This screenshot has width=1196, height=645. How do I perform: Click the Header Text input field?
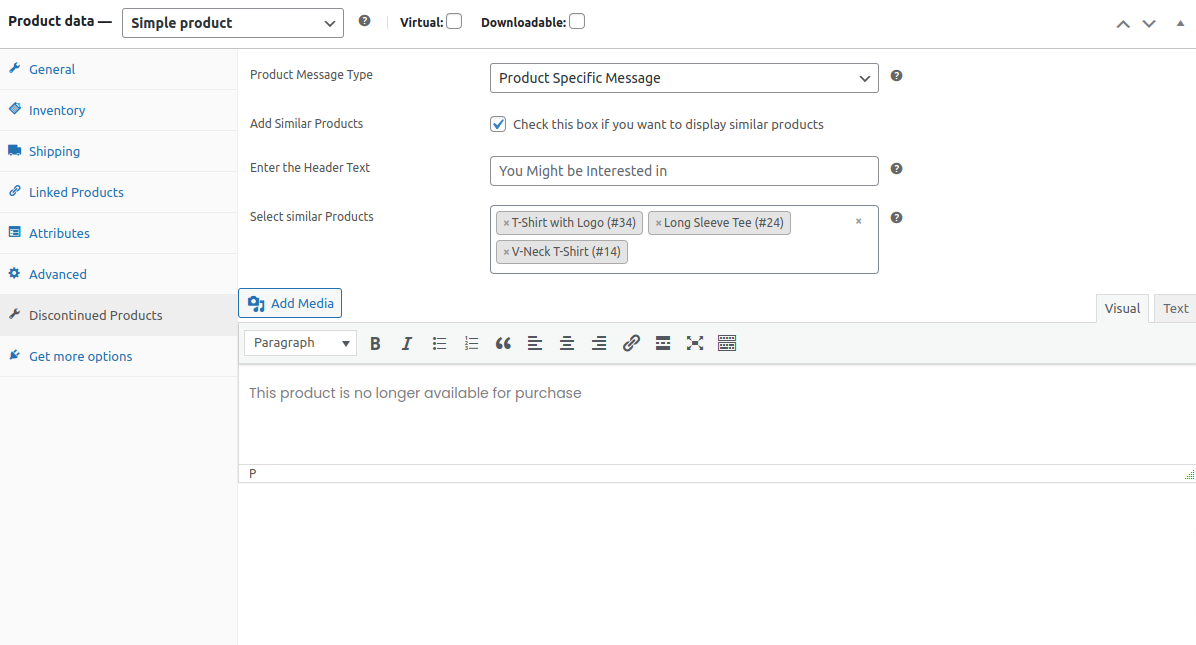[684, 171]
